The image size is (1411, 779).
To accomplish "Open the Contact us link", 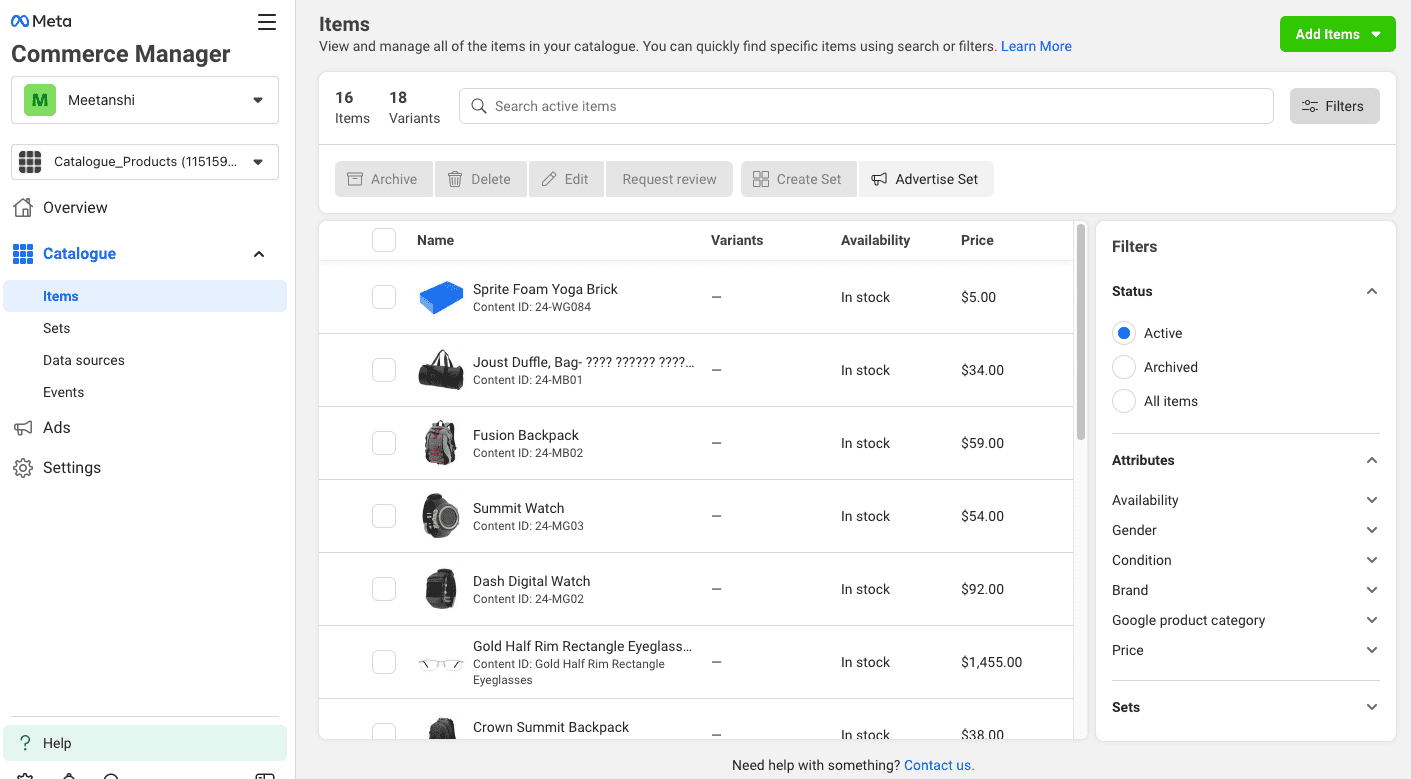I will pyautogui.click(x=939, y=765).
